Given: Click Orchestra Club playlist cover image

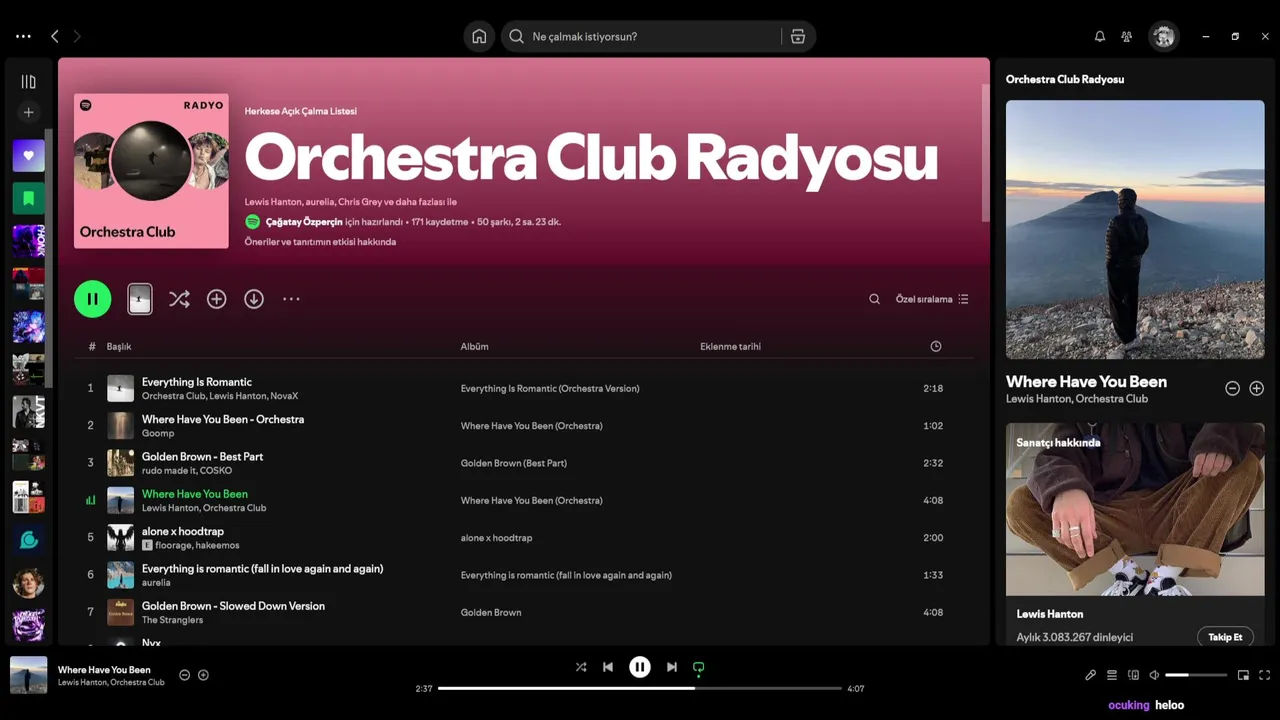Looking at the screenshot, I should (x=151, y=171).
